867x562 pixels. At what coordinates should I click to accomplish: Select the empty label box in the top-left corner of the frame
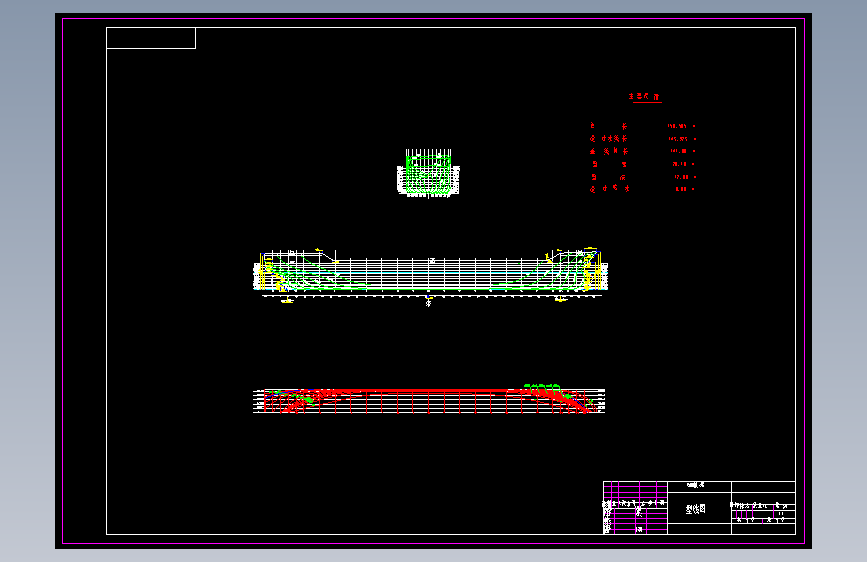tap(151, 38)
